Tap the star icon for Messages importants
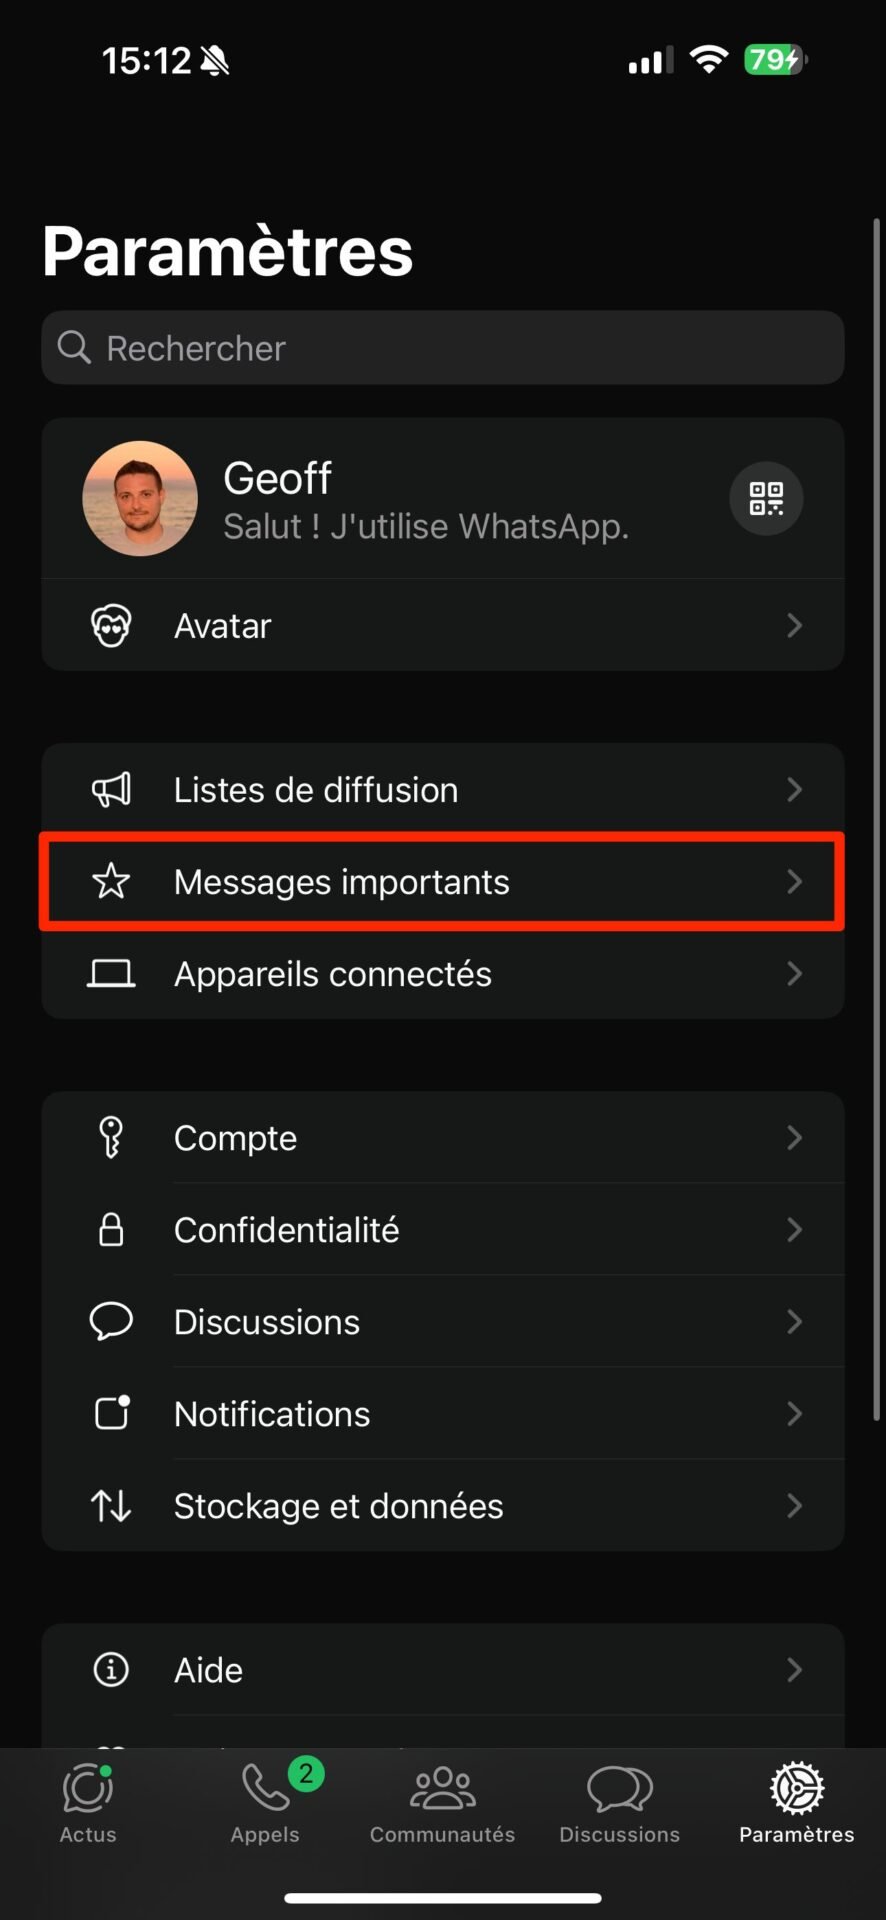The height and width of the screenshot is (1920, 886). tap(111, 882)
